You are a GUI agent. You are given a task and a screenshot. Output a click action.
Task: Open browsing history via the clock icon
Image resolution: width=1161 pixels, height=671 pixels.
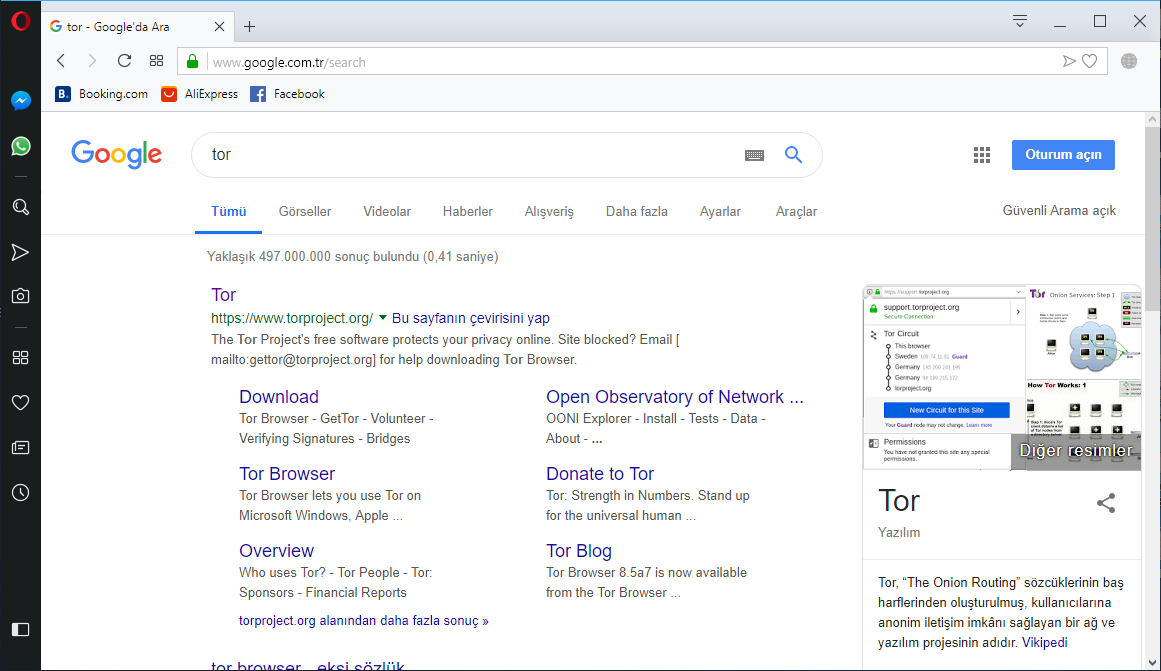pyautogui.click(x=20, y=492)
